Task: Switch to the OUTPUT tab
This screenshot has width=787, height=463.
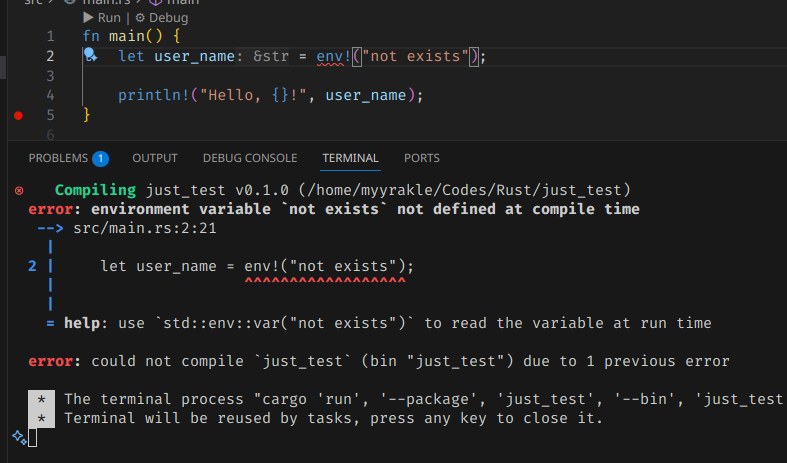Action: [x=155, y=158]
